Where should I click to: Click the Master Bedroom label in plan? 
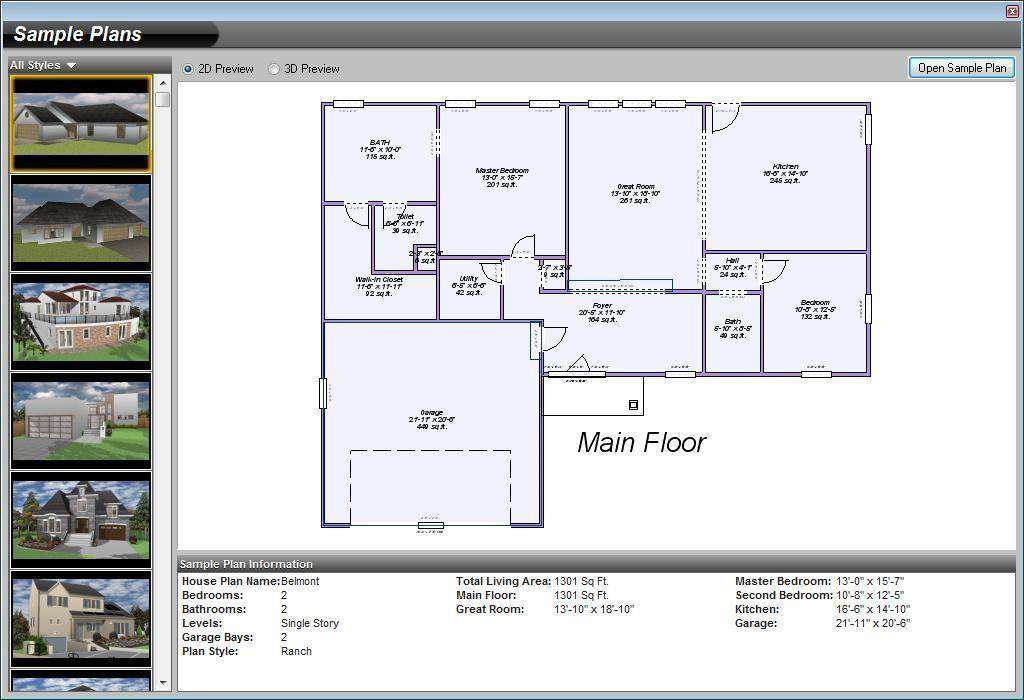[x=502, y=177]
